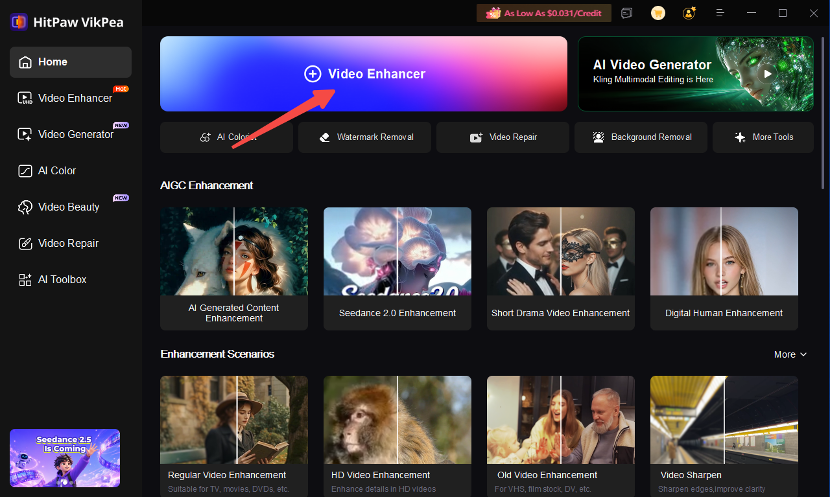Open More Tools
Screen dimensions: 830x498
tap(763, 137)
